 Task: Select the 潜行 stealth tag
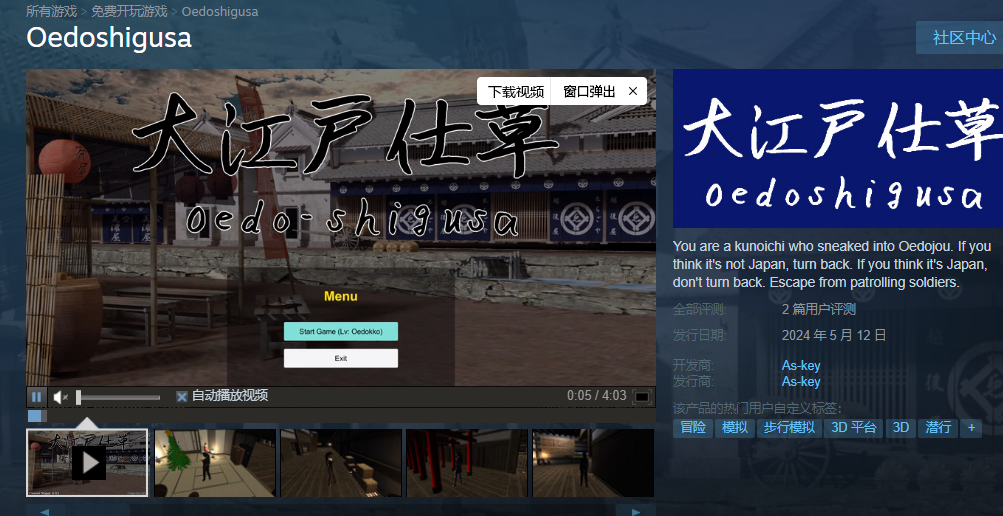click(938, 428)
